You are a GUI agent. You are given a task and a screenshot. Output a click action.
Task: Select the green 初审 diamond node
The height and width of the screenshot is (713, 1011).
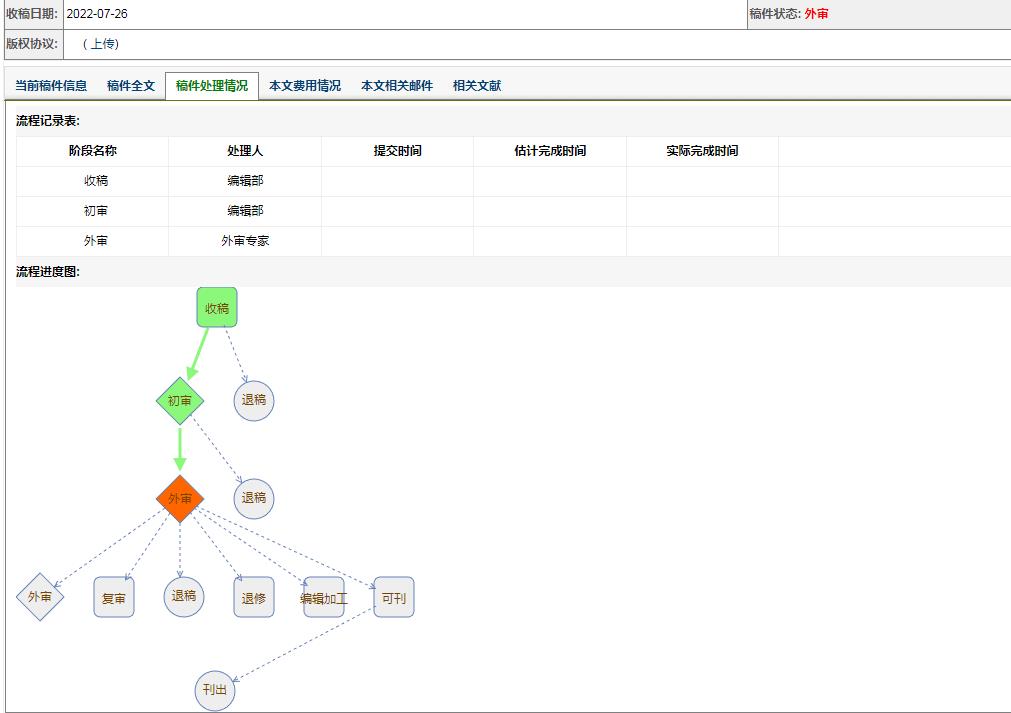(180, 401)
